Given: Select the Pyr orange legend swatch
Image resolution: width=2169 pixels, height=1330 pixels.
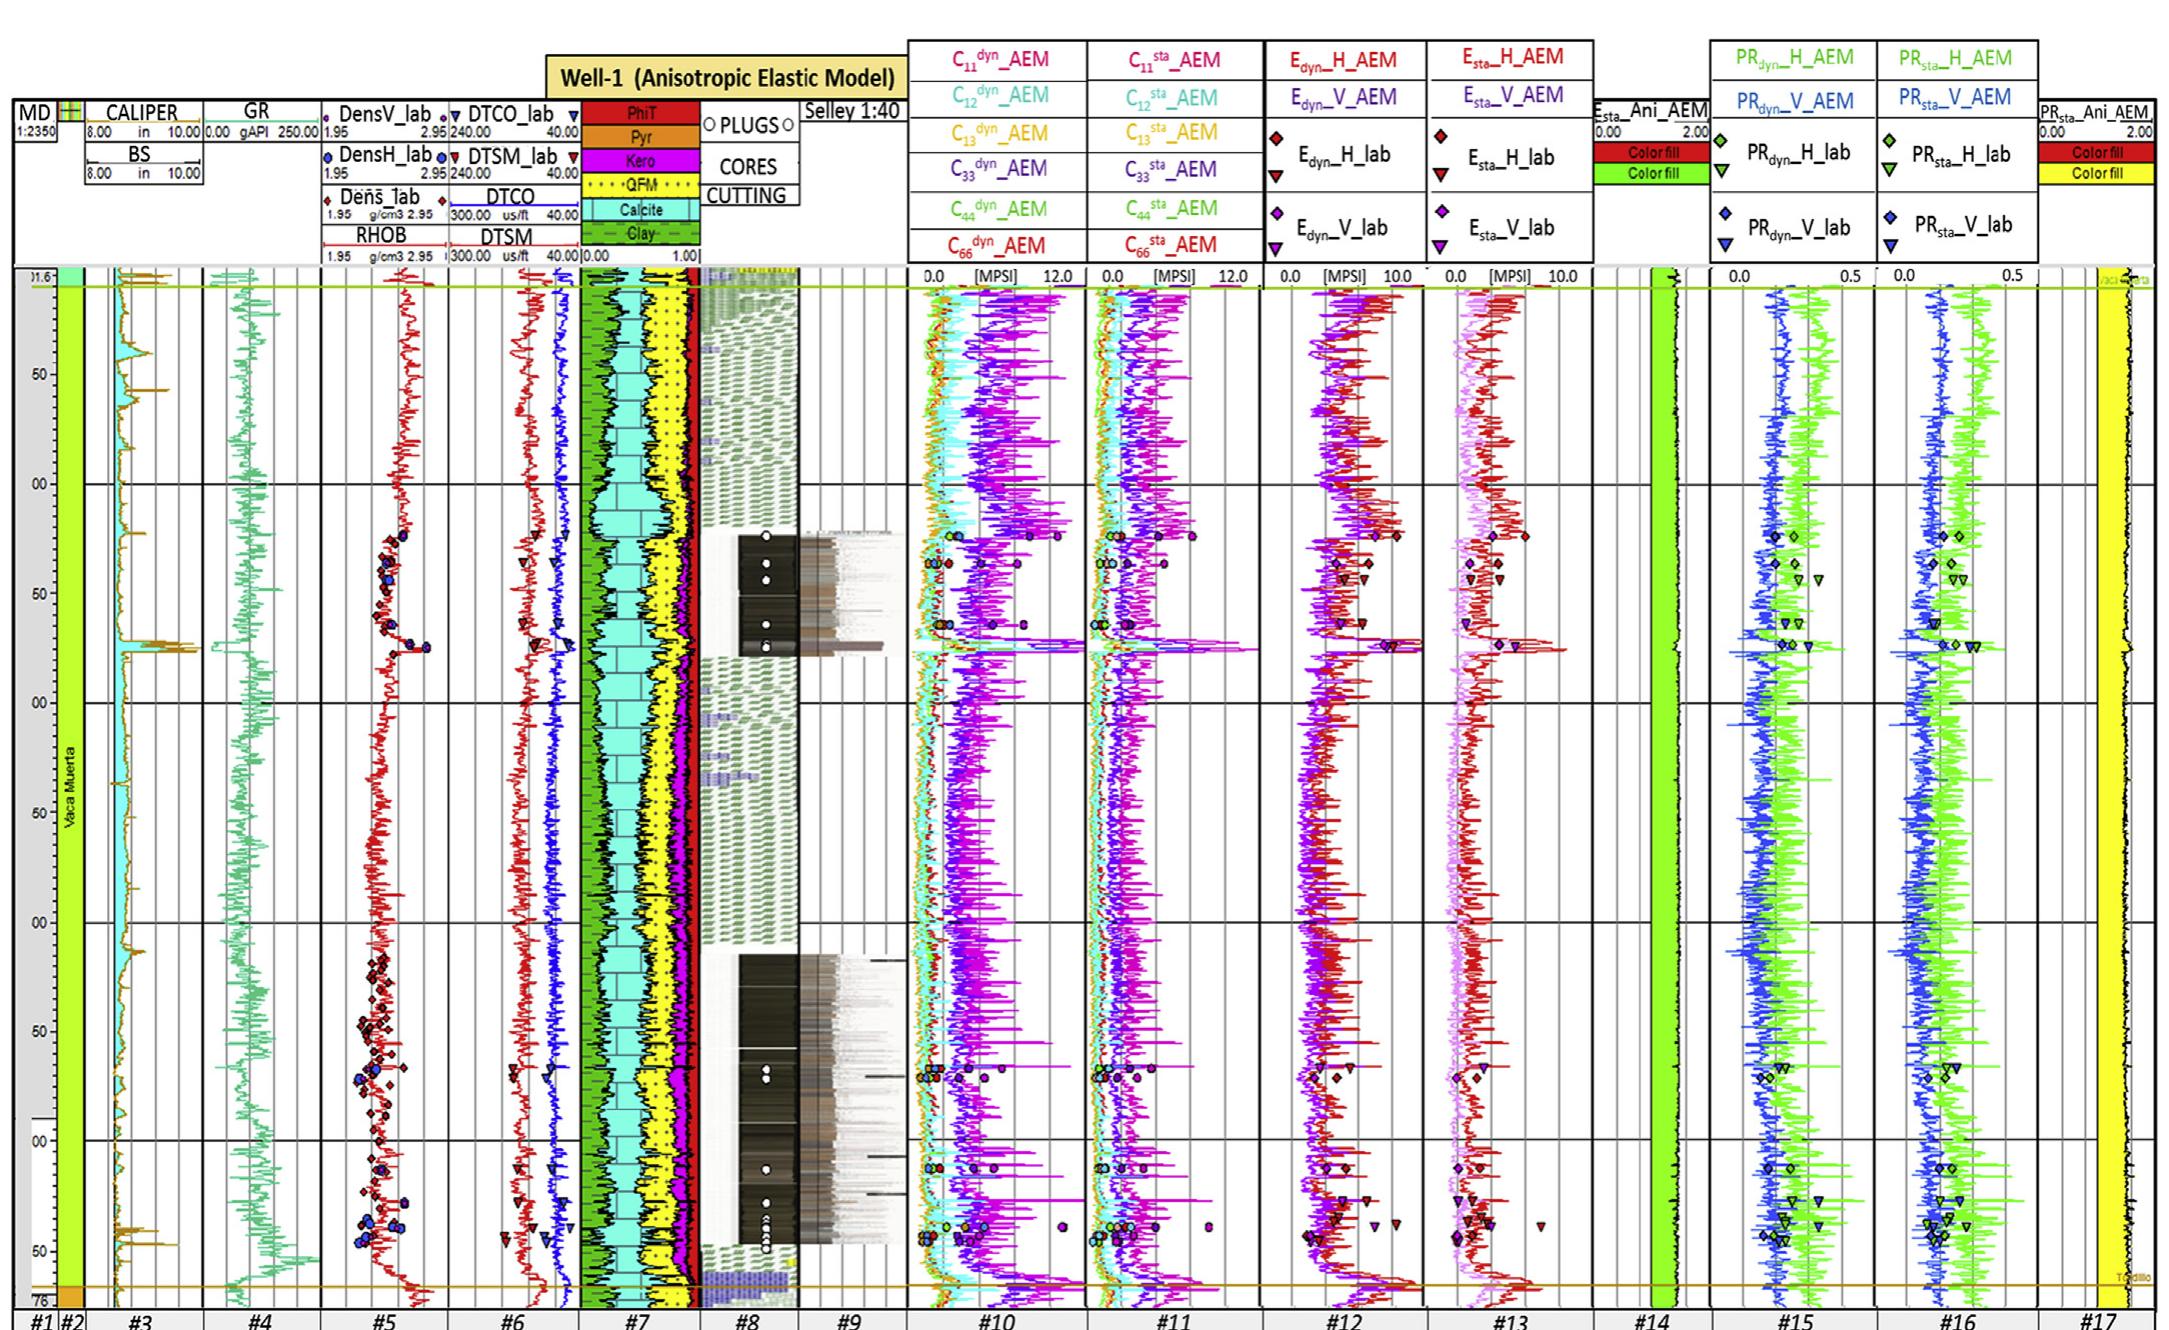Looking at the screenshot, I should point(640,137).
